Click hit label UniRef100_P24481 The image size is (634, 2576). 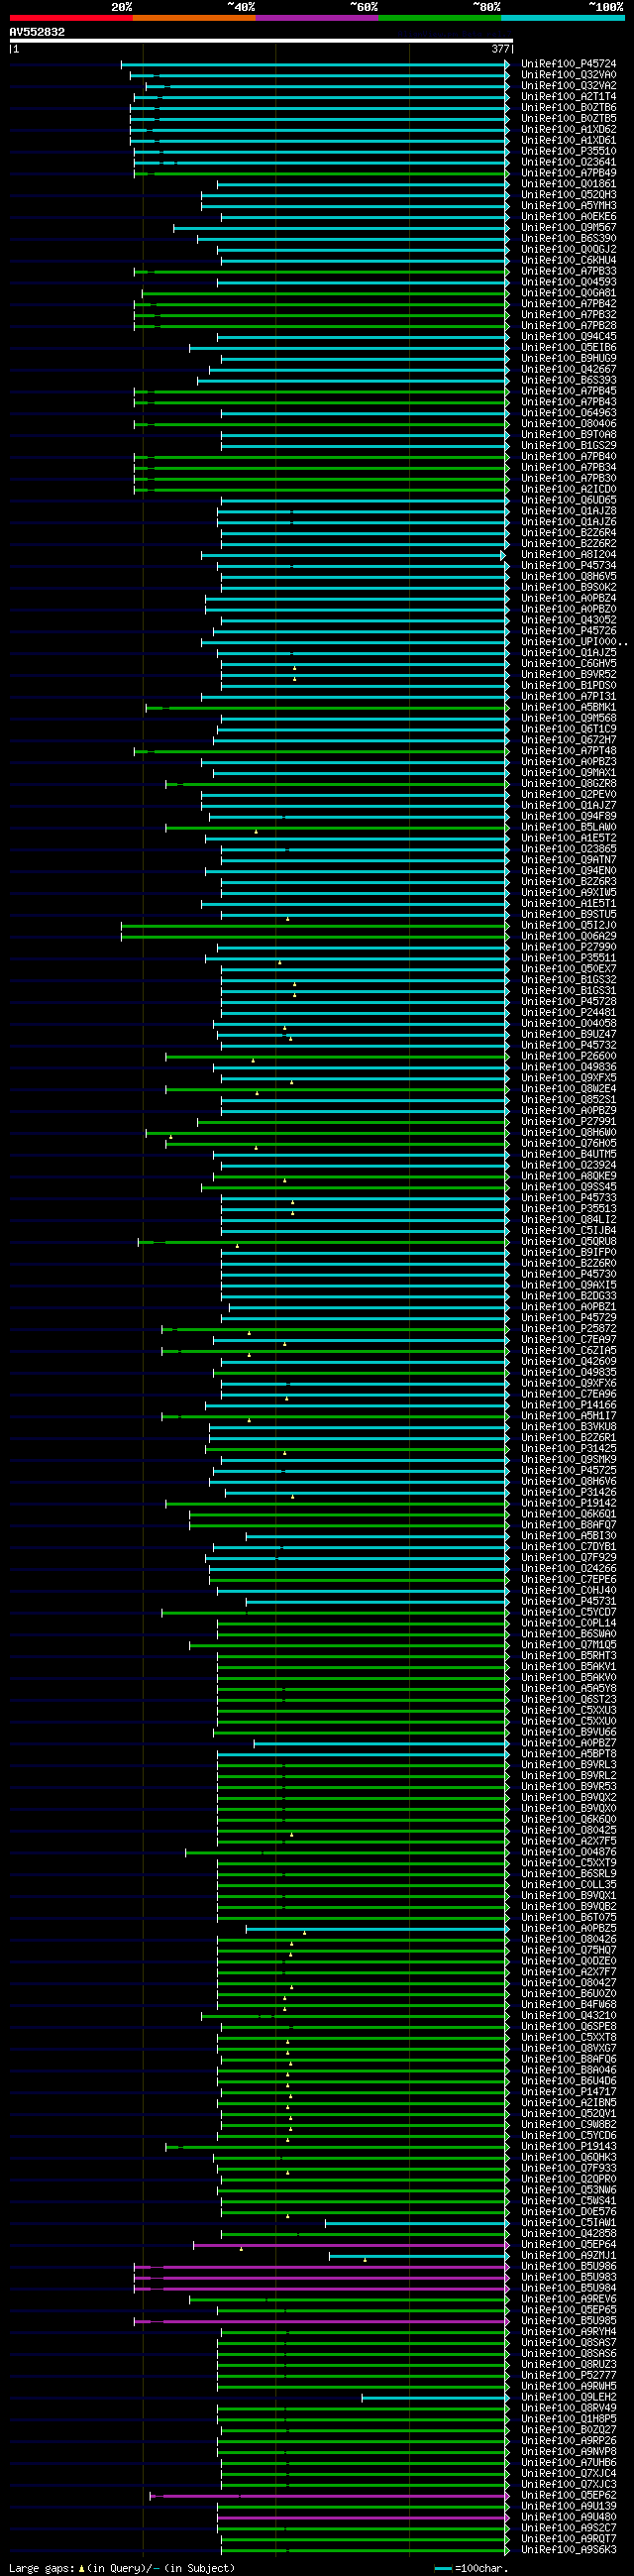click(x=569, y=1013)
